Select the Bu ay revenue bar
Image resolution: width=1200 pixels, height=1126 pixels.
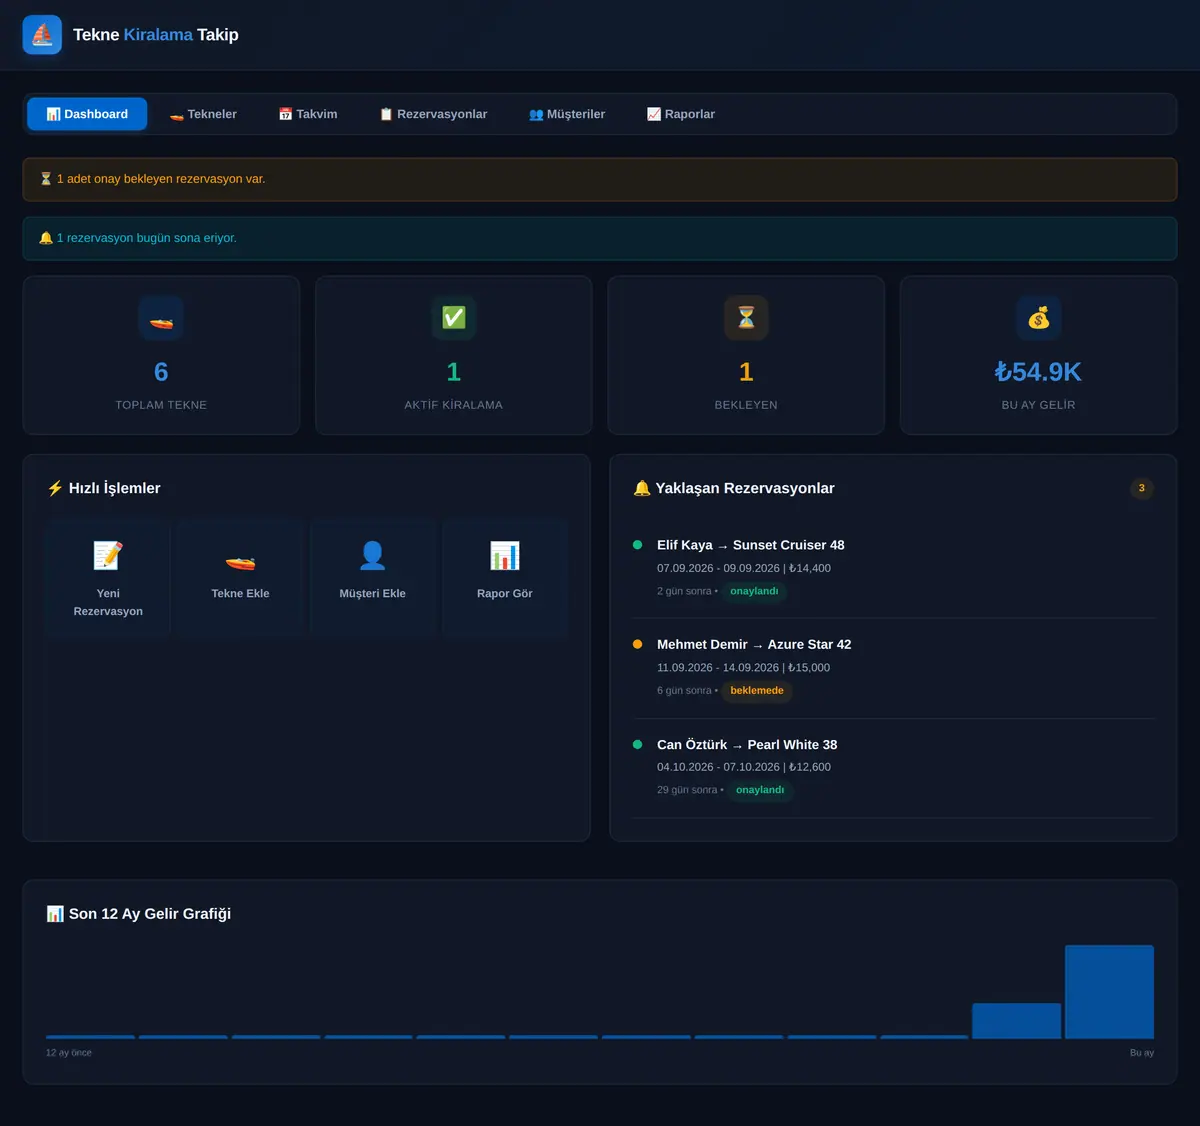click(x=1109, y=992)
